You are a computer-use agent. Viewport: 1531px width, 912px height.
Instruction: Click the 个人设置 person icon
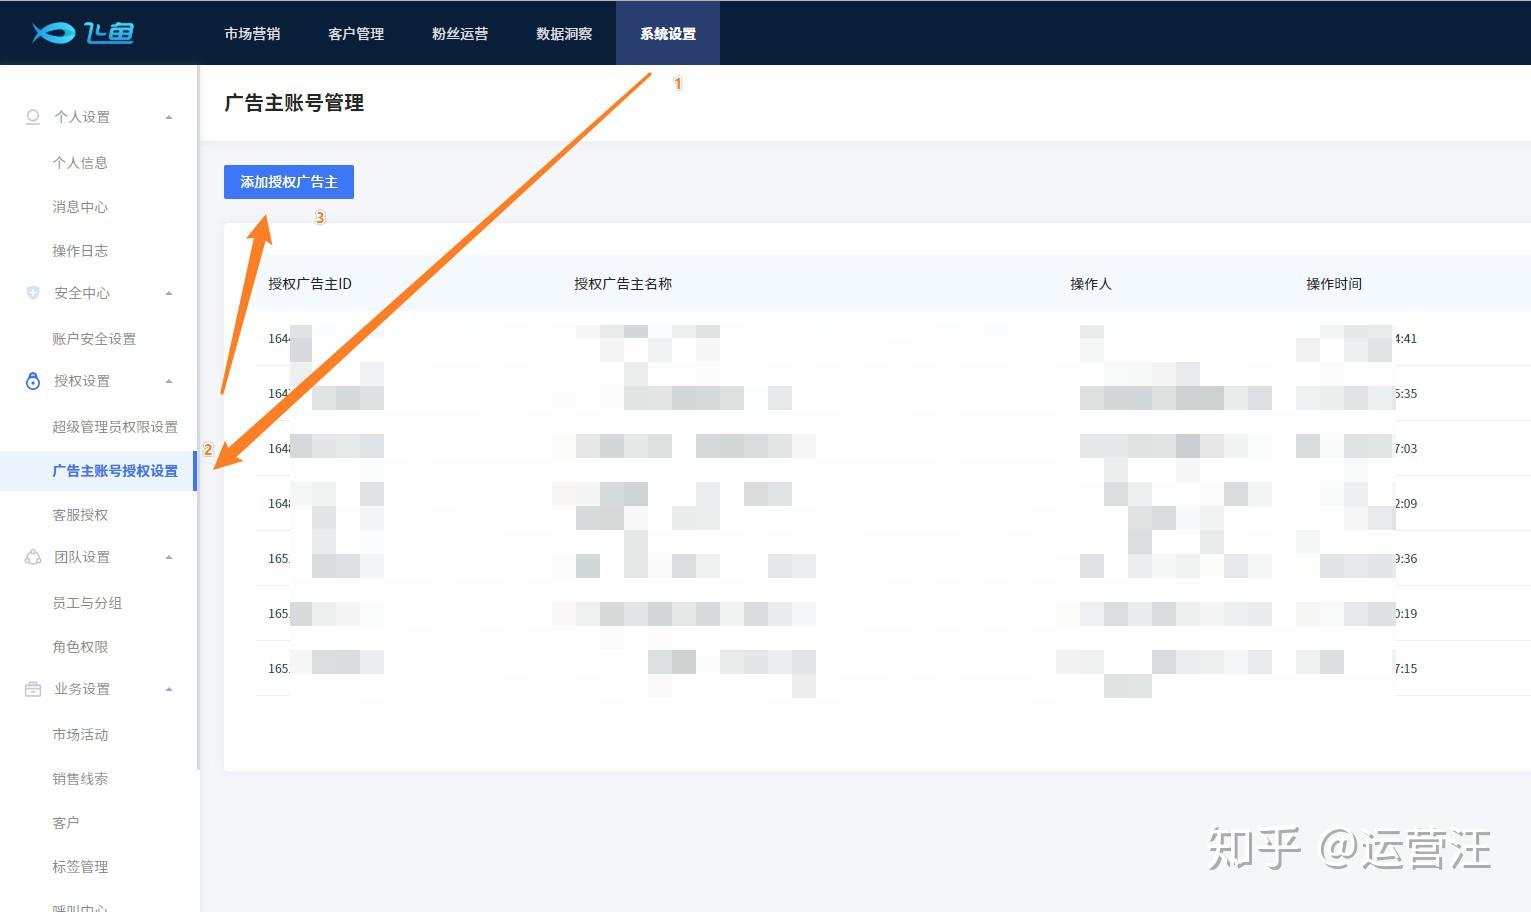pos(33,117)
